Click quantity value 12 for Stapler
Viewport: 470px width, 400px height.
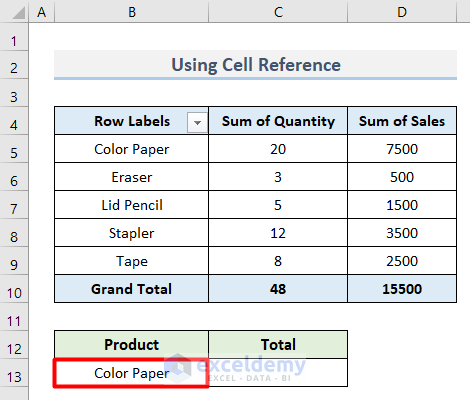click(x=278, y=233)
